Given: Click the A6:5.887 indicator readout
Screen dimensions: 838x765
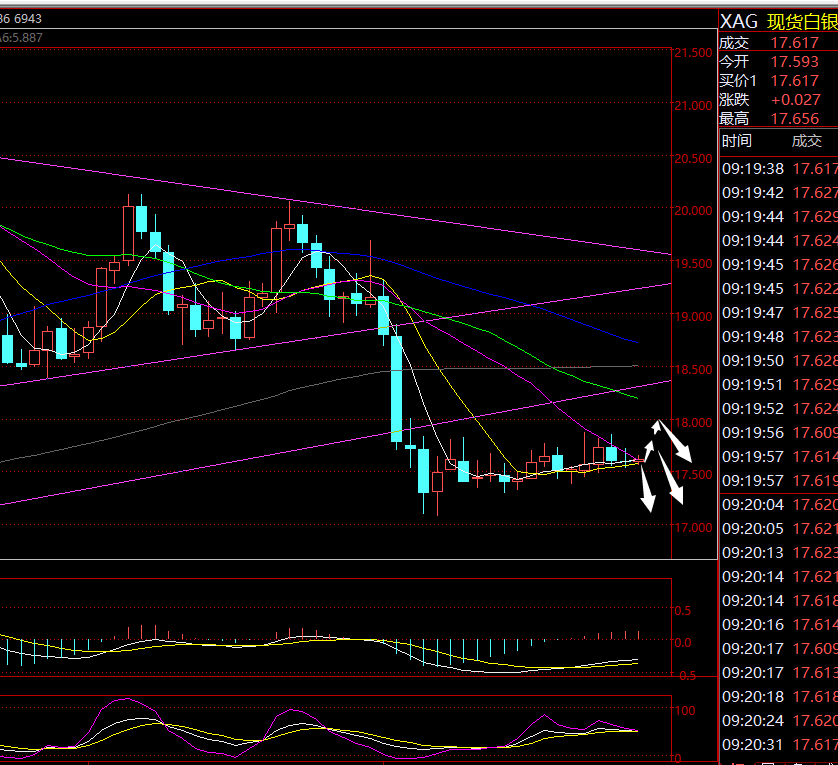Looking at the screenshot, I should 22,37.
